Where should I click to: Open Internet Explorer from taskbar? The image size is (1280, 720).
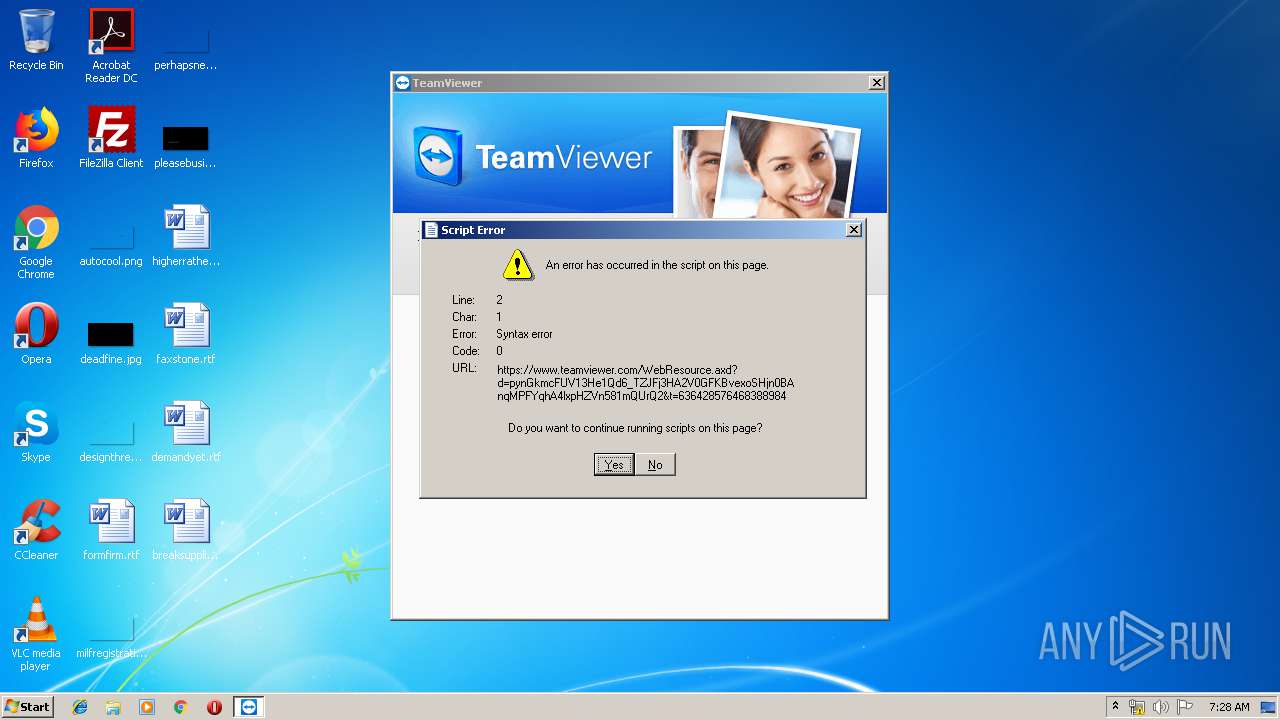pos(80,707)
